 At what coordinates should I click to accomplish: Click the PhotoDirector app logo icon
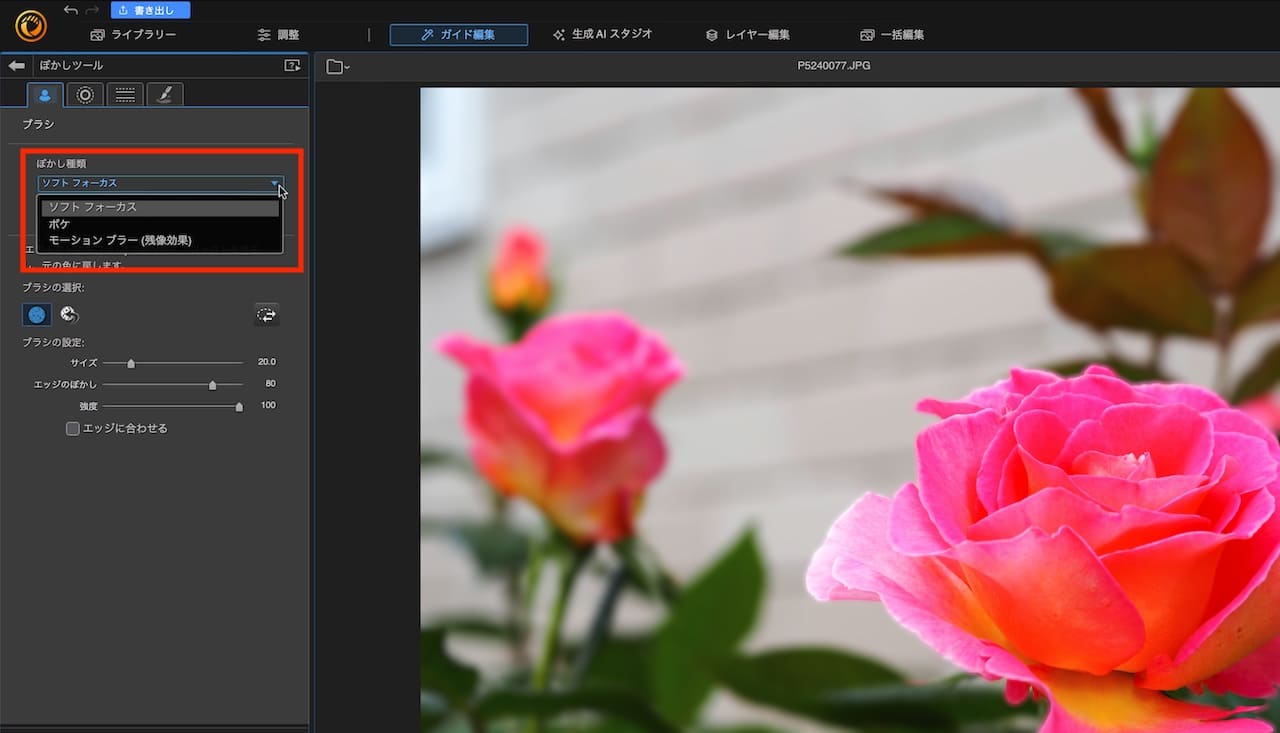tap(30, 24)
